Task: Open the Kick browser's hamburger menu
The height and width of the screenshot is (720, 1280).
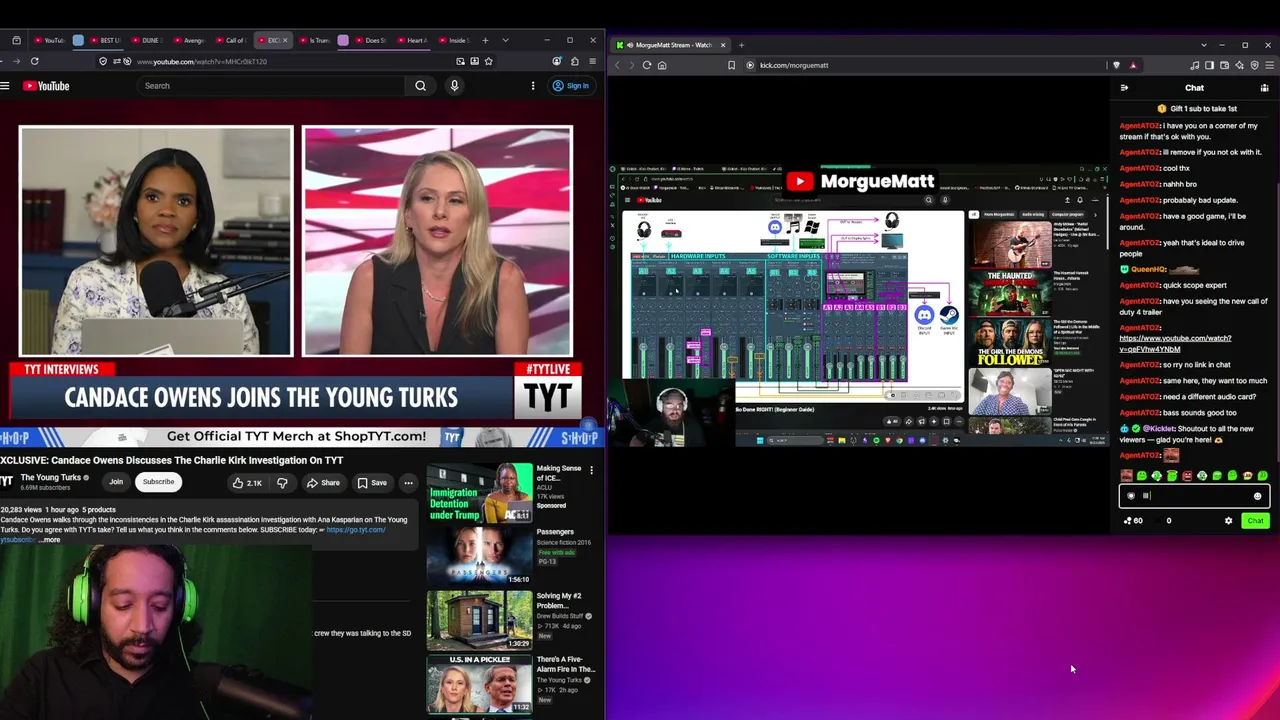Action: (1268, 65)
